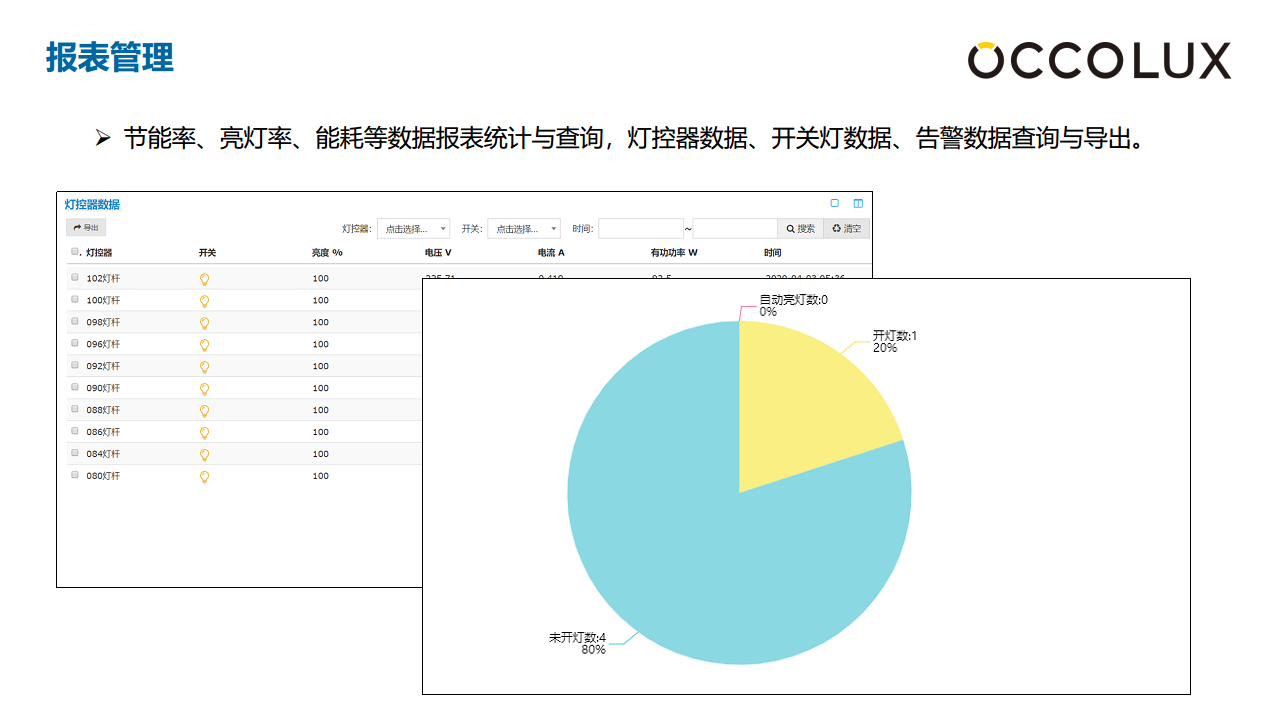
Task: Open the 灯控器 selection dropdown
Action: tap(413, 229)
